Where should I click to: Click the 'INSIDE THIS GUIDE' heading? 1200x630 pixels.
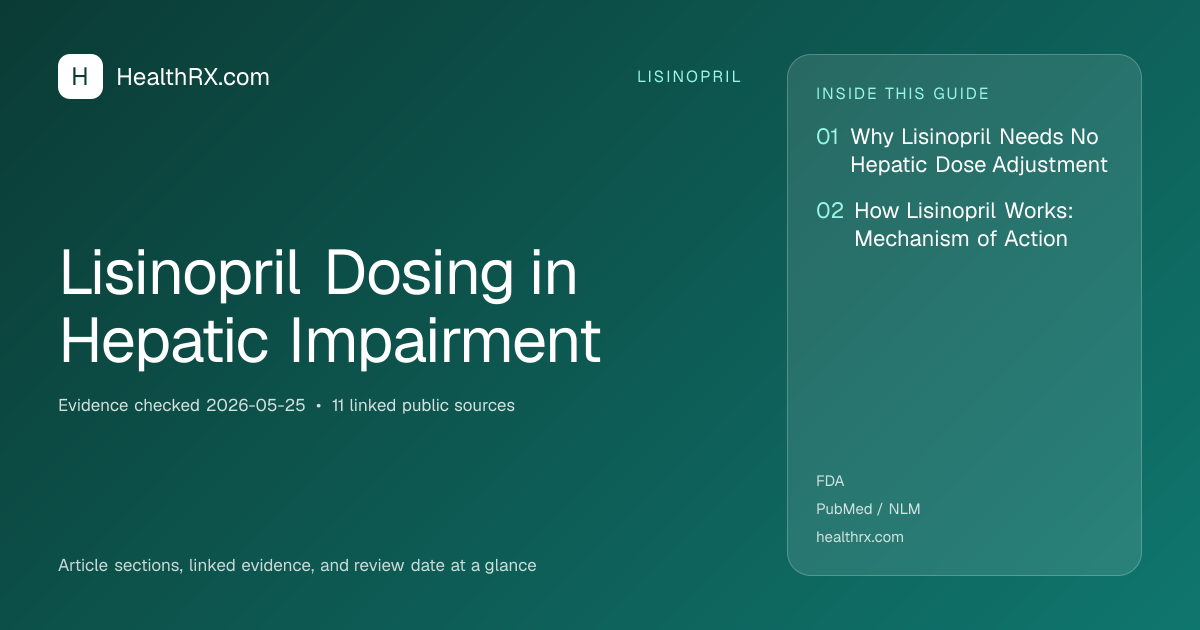click(x=903, y=94)
